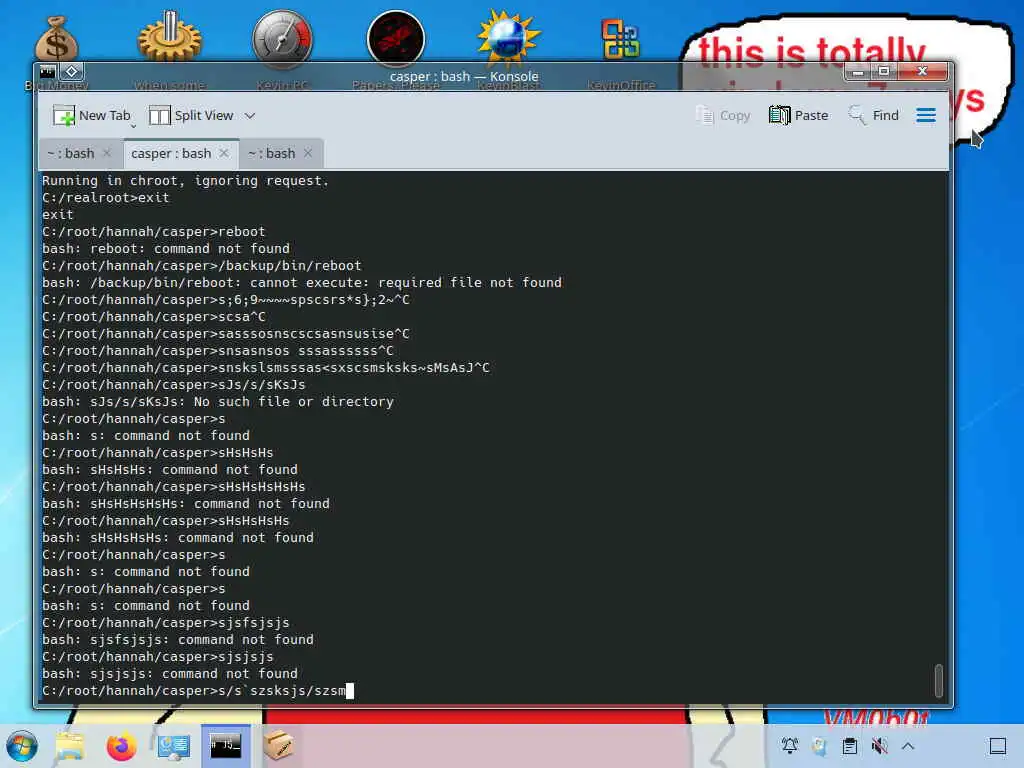The height and width of the screenshot is (768, 1024).
Task: Select the 'casper : bash' tab
Action: point(171,153)
